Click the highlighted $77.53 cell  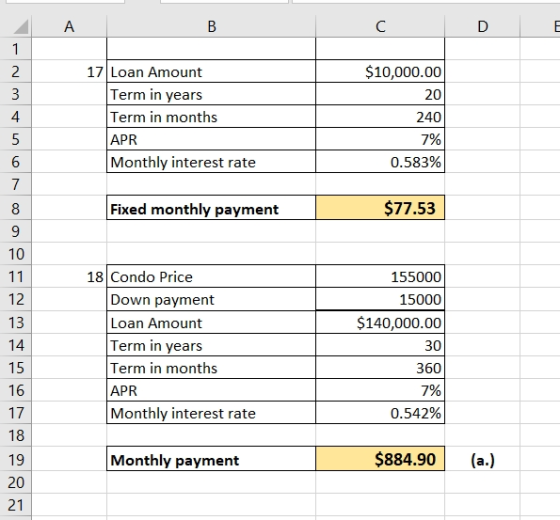pyautogui.click(x=380, y=208)
